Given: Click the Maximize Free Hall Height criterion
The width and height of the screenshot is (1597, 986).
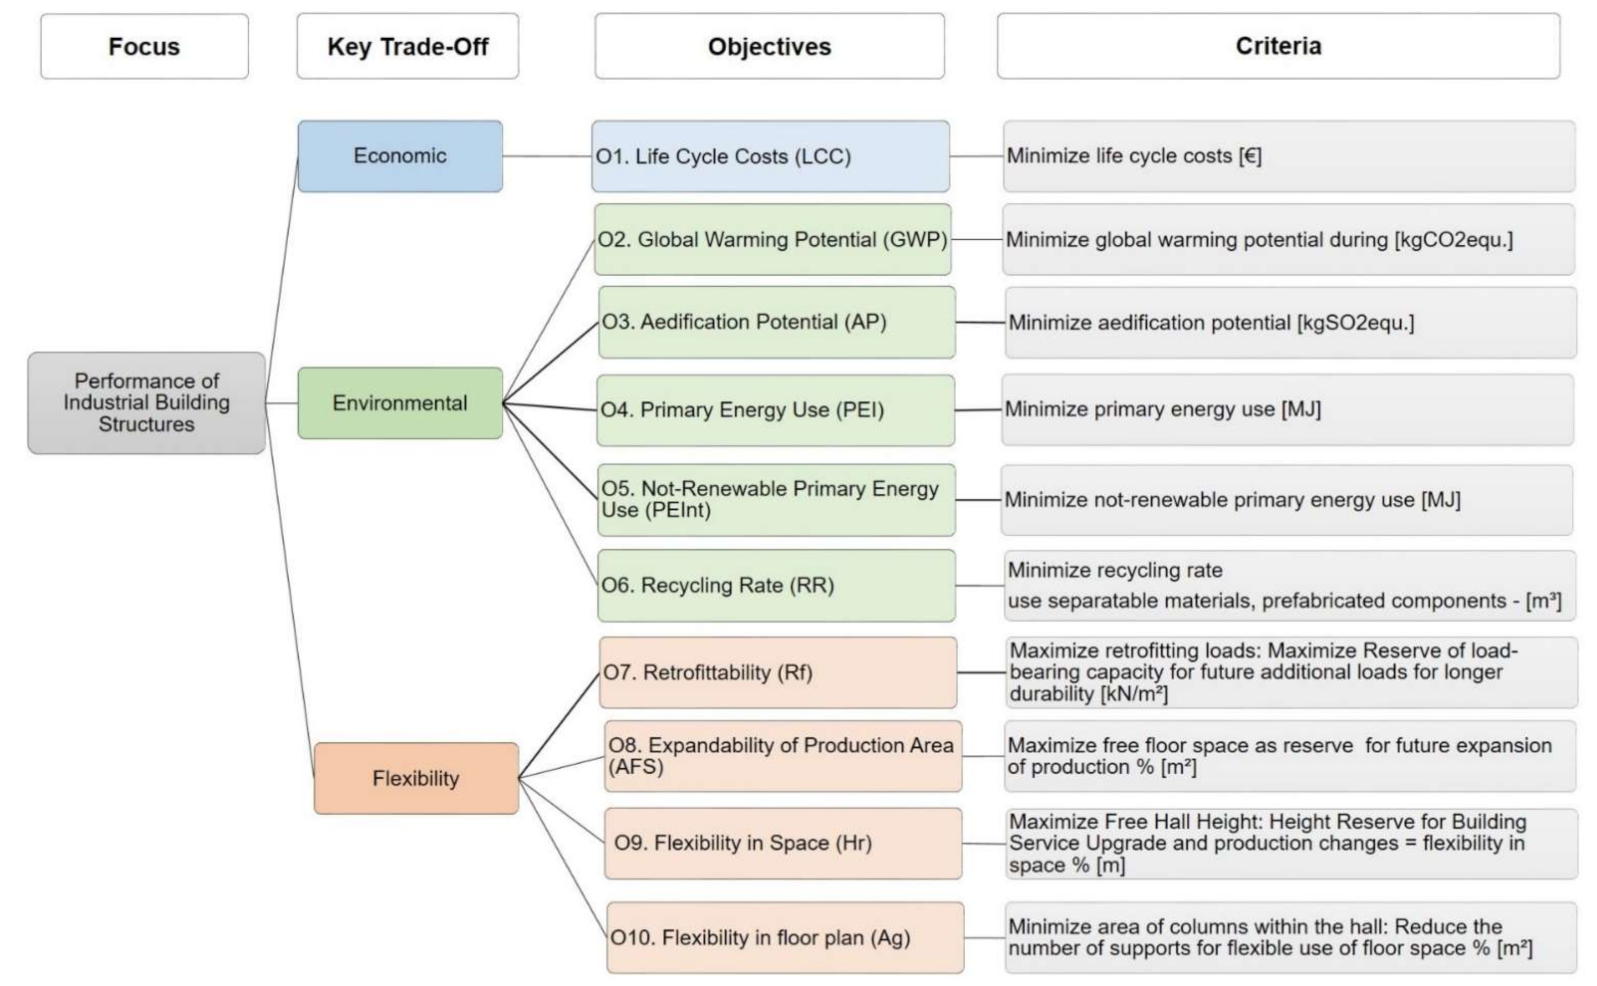Looking at the screenshot, I should (1290, 843).
